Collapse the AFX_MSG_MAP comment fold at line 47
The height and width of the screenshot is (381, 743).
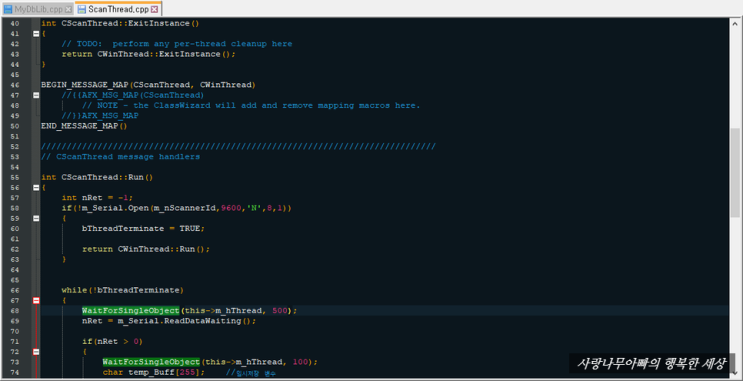(x=36, y=95)
